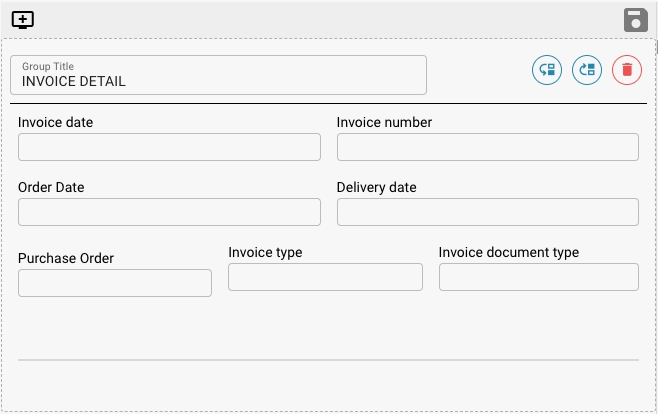This screenshot has height=414, width=658.
Task: Click the add screen icon with plus
Action: pyautogui.click(x=23, y=20)
